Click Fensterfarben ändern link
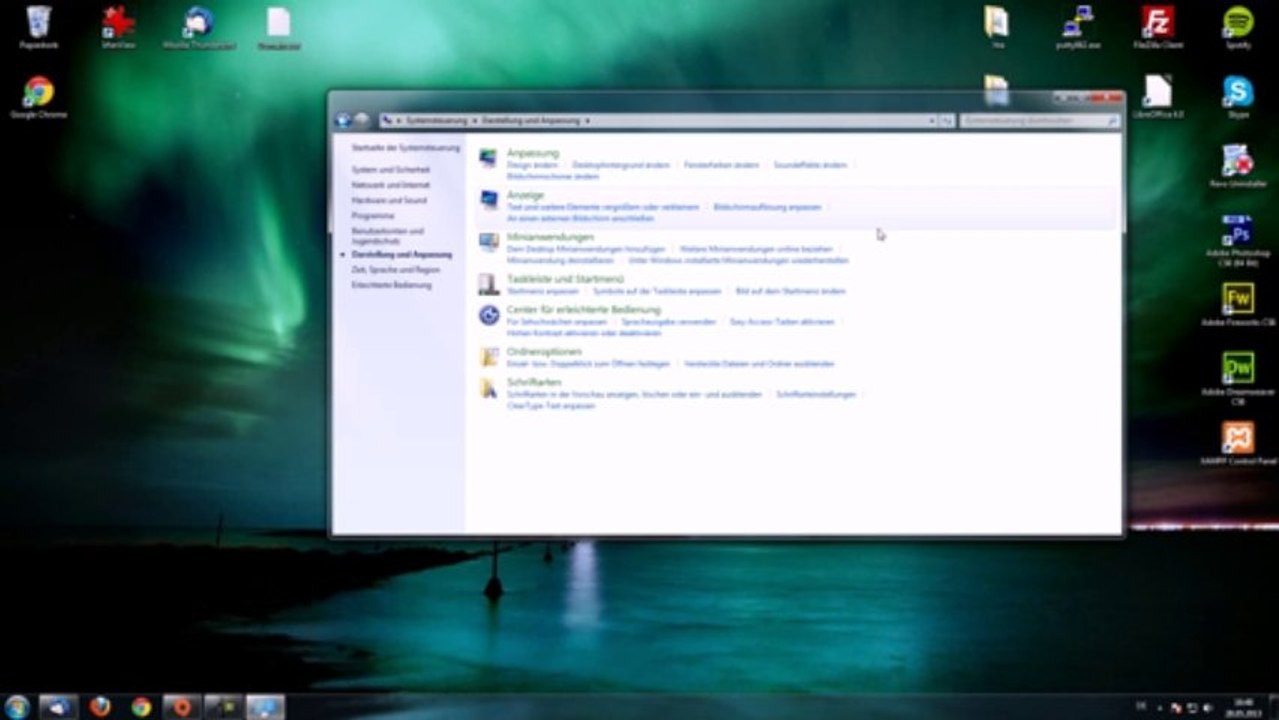 [721, 165]
